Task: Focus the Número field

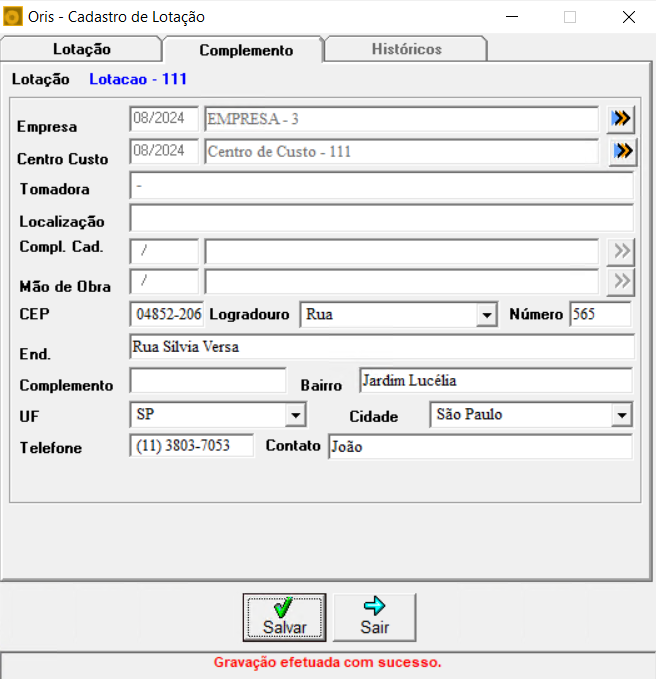Action: (x=600, y=314)
